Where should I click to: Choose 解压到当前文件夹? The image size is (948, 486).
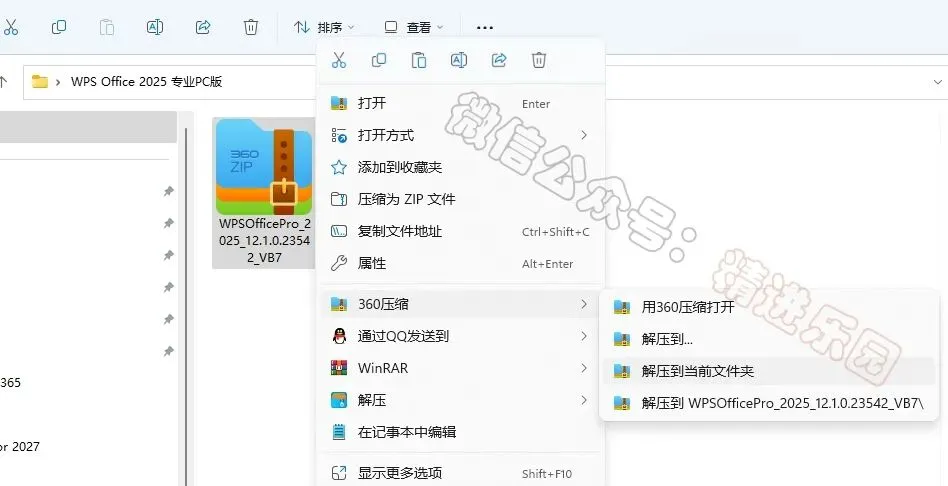coord(768,371)
